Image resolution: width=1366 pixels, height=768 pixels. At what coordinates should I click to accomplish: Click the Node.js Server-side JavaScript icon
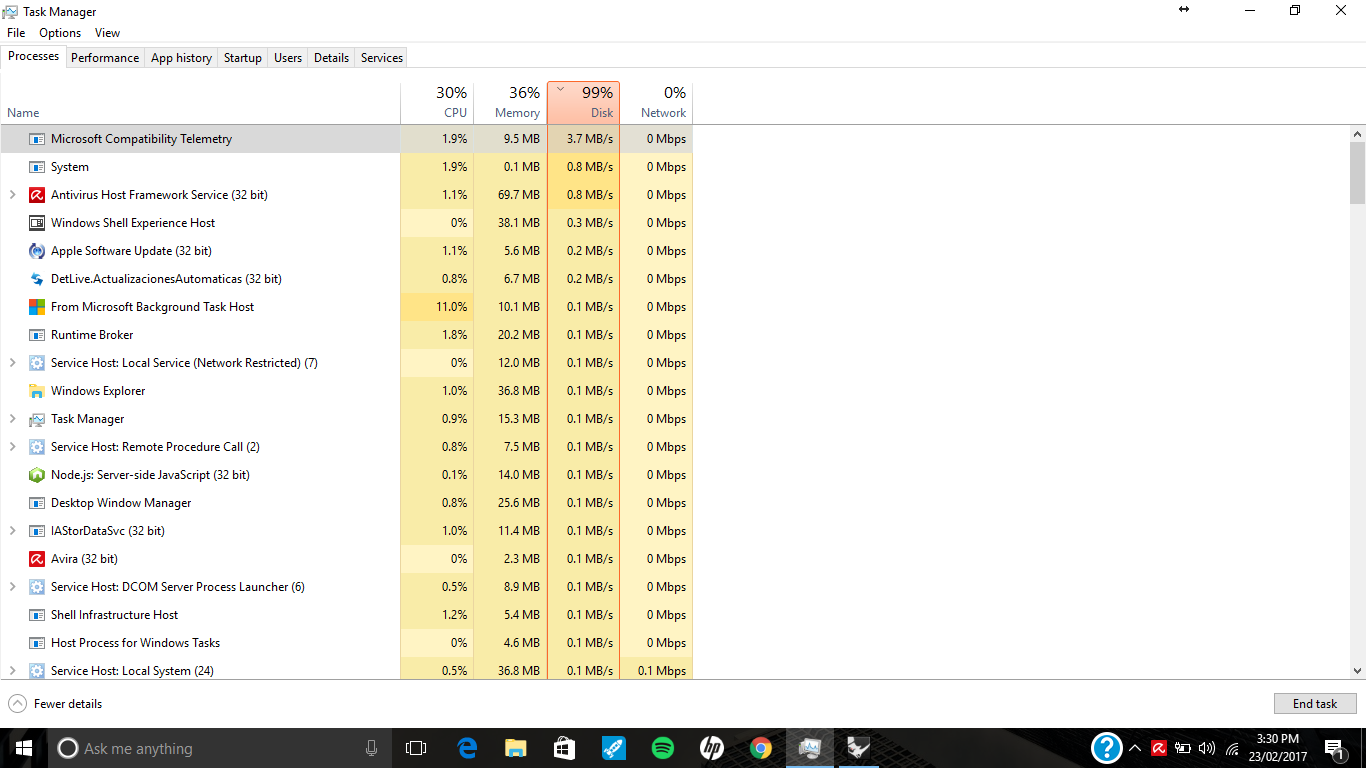[37, 475]
